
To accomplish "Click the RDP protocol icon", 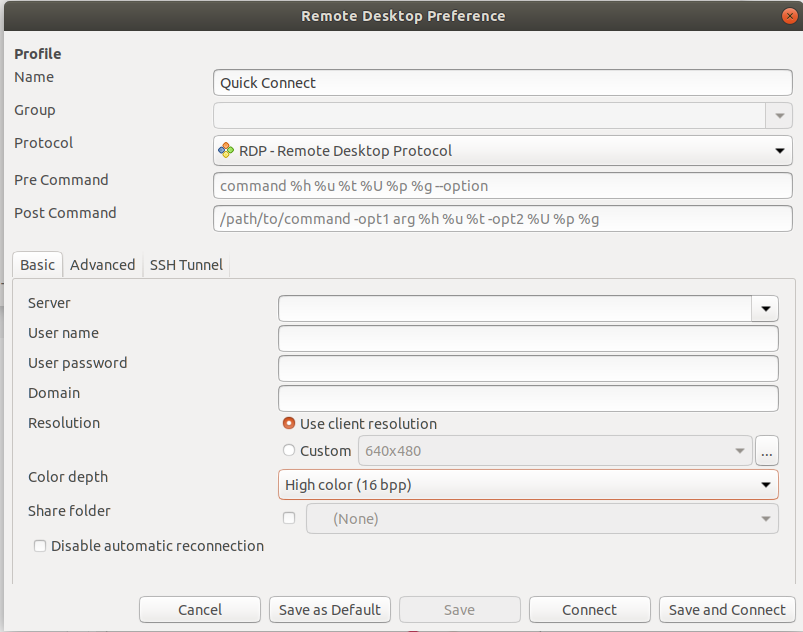I will 227,151.
